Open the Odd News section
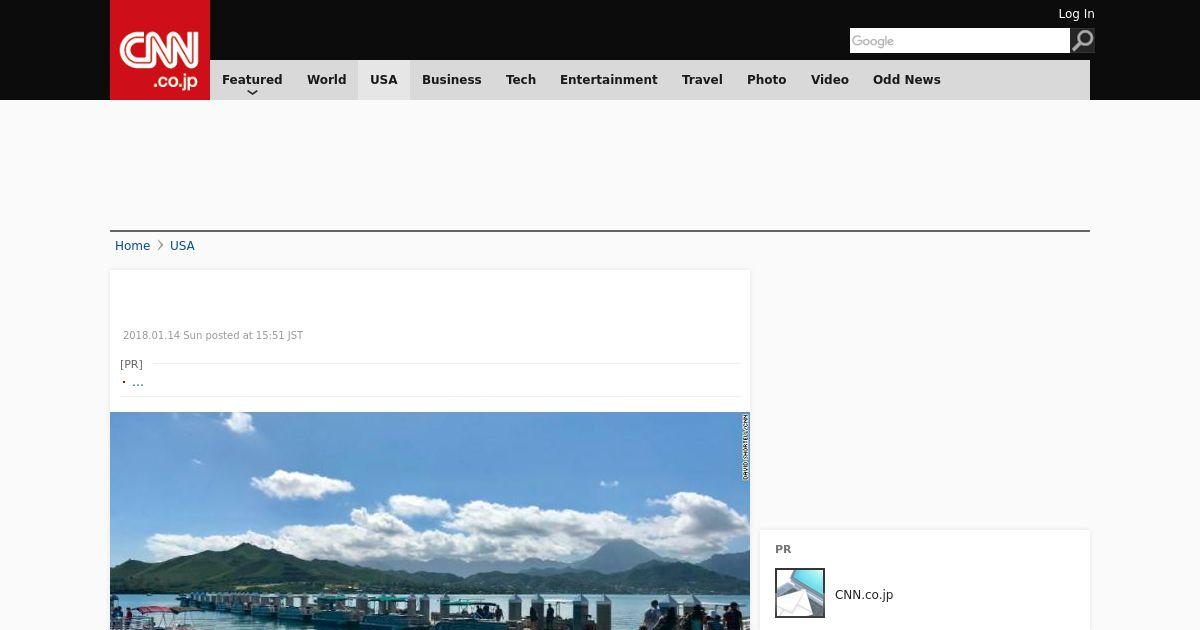The image size is (1200, 630). tap(906, 80)
